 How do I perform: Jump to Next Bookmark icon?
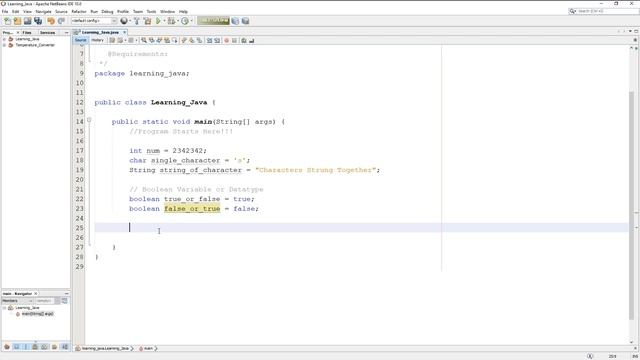(191, 40)
